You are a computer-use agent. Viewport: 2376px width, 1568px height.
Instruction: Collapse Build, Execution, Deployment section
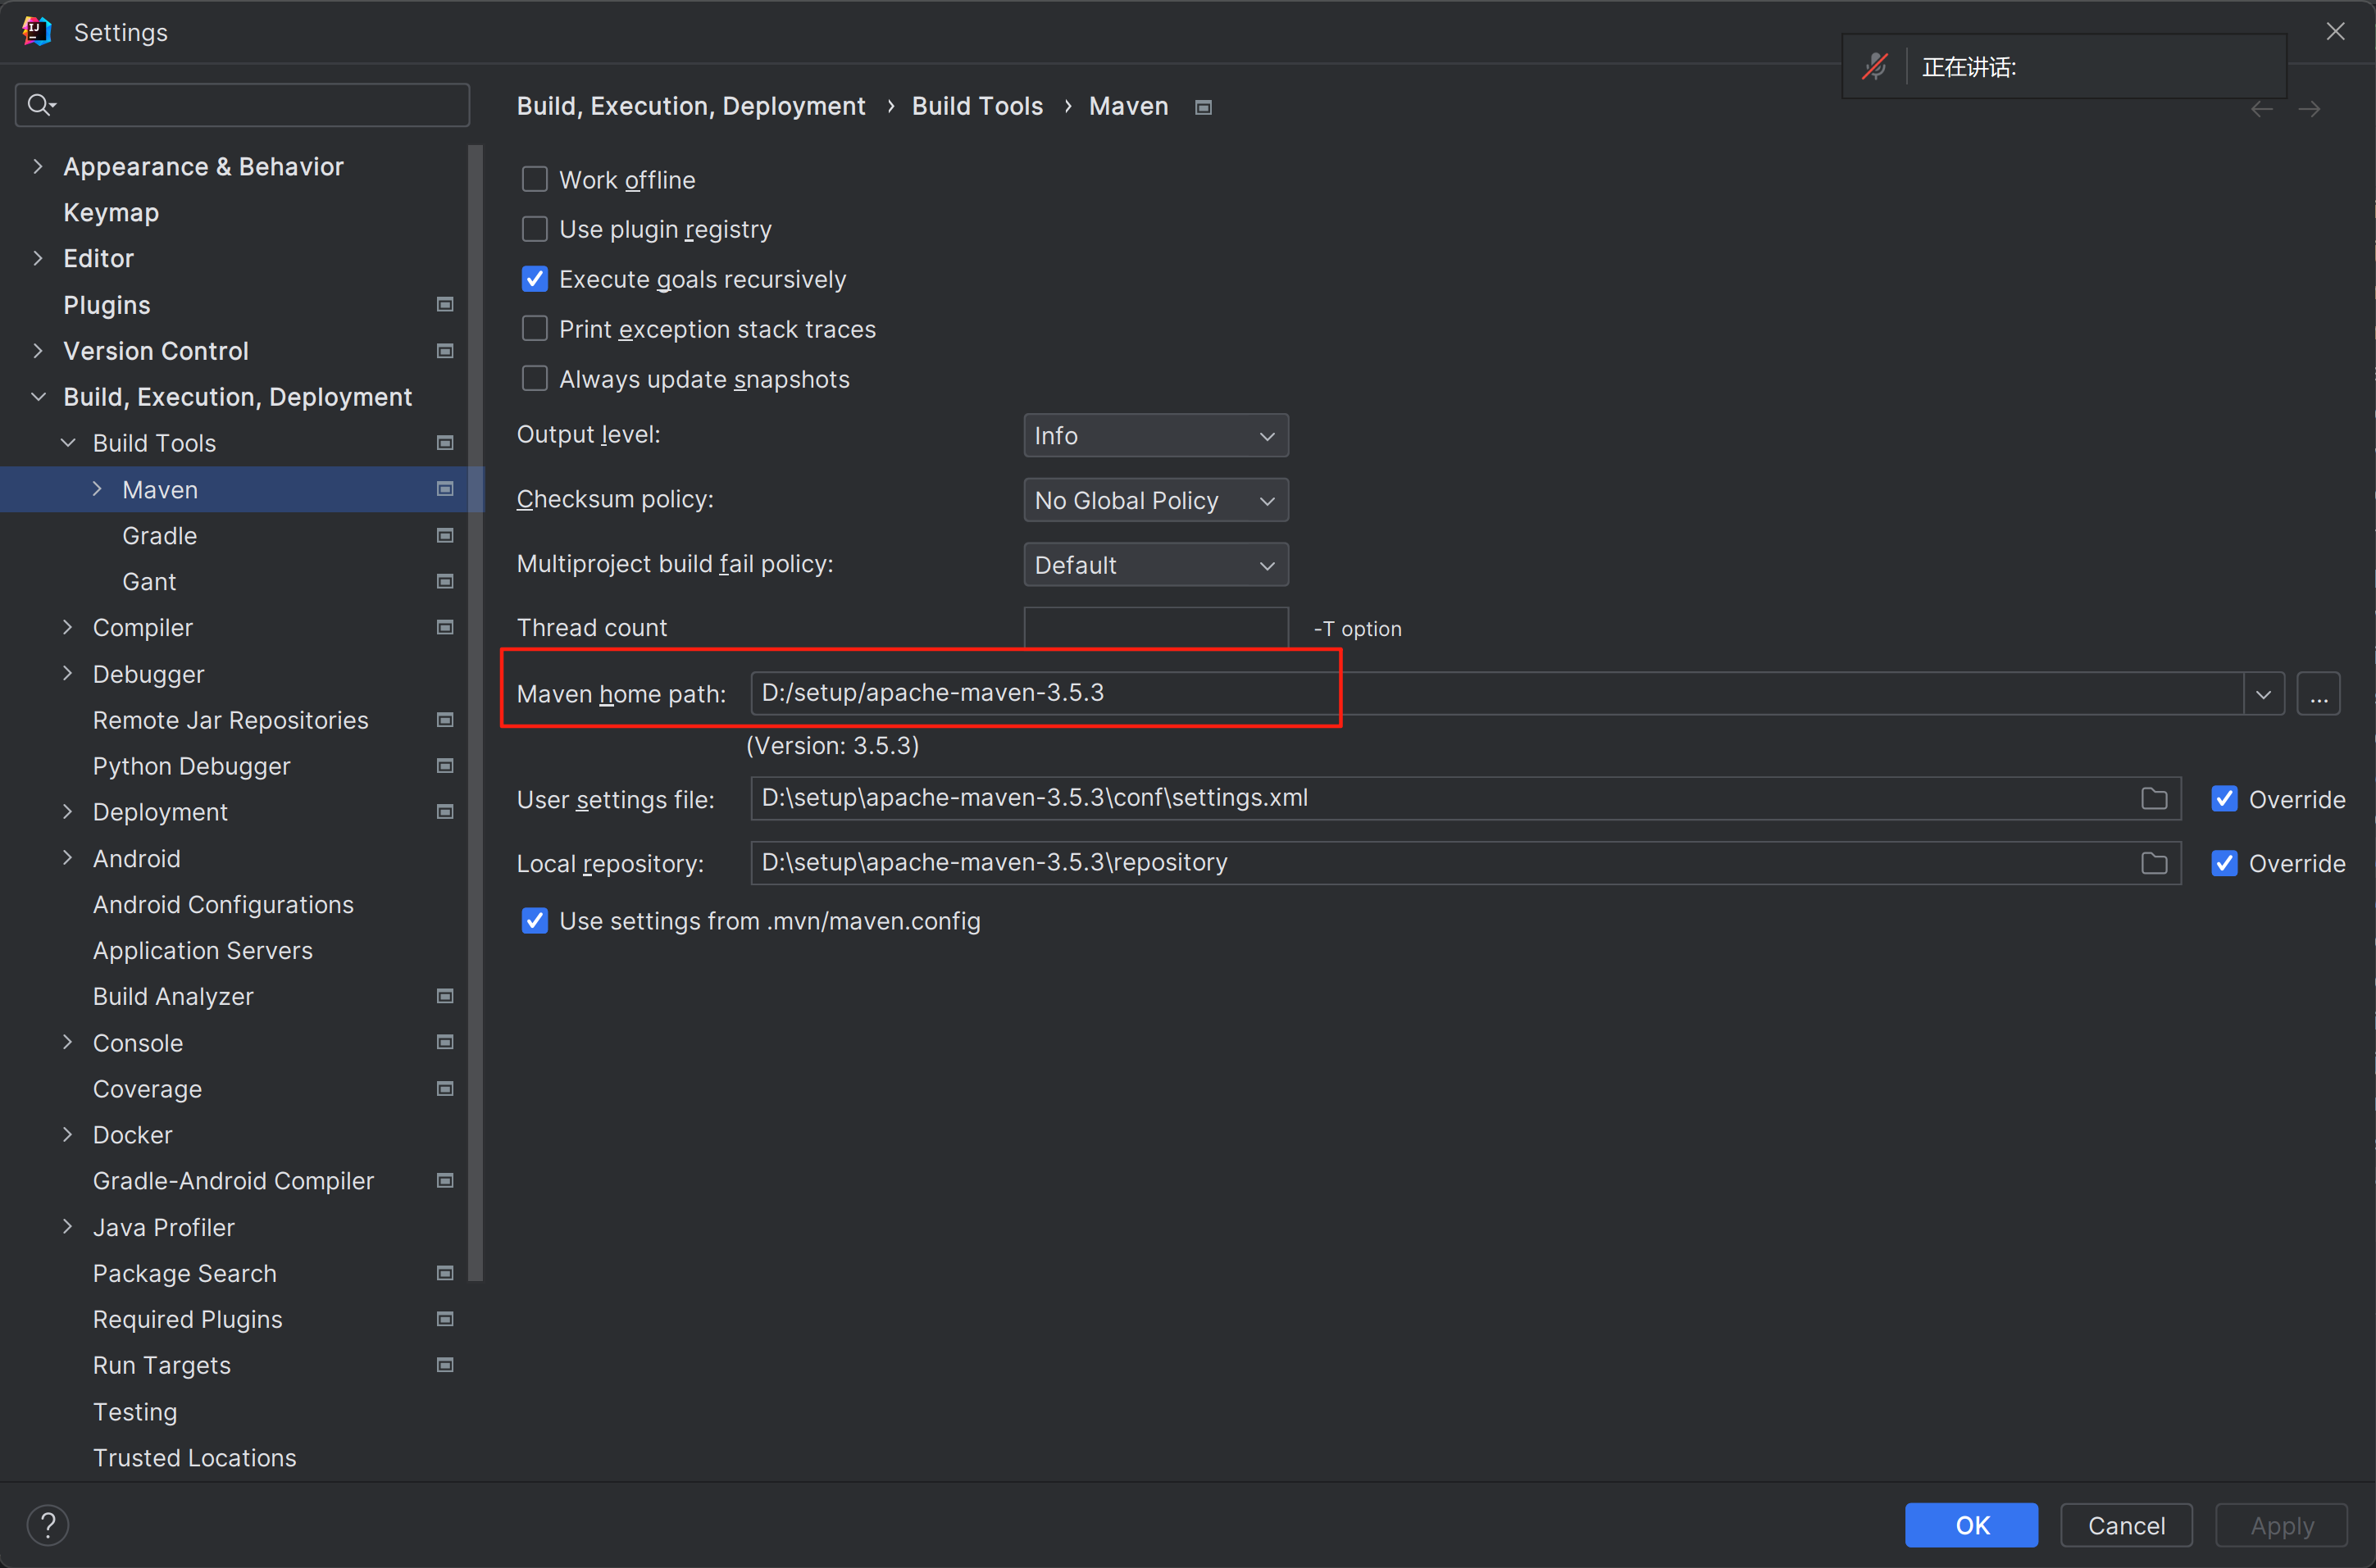click(38, 397)
